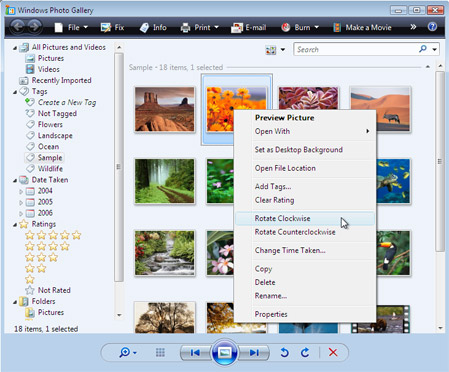Select the forest path thumbnail

point(165,181)
